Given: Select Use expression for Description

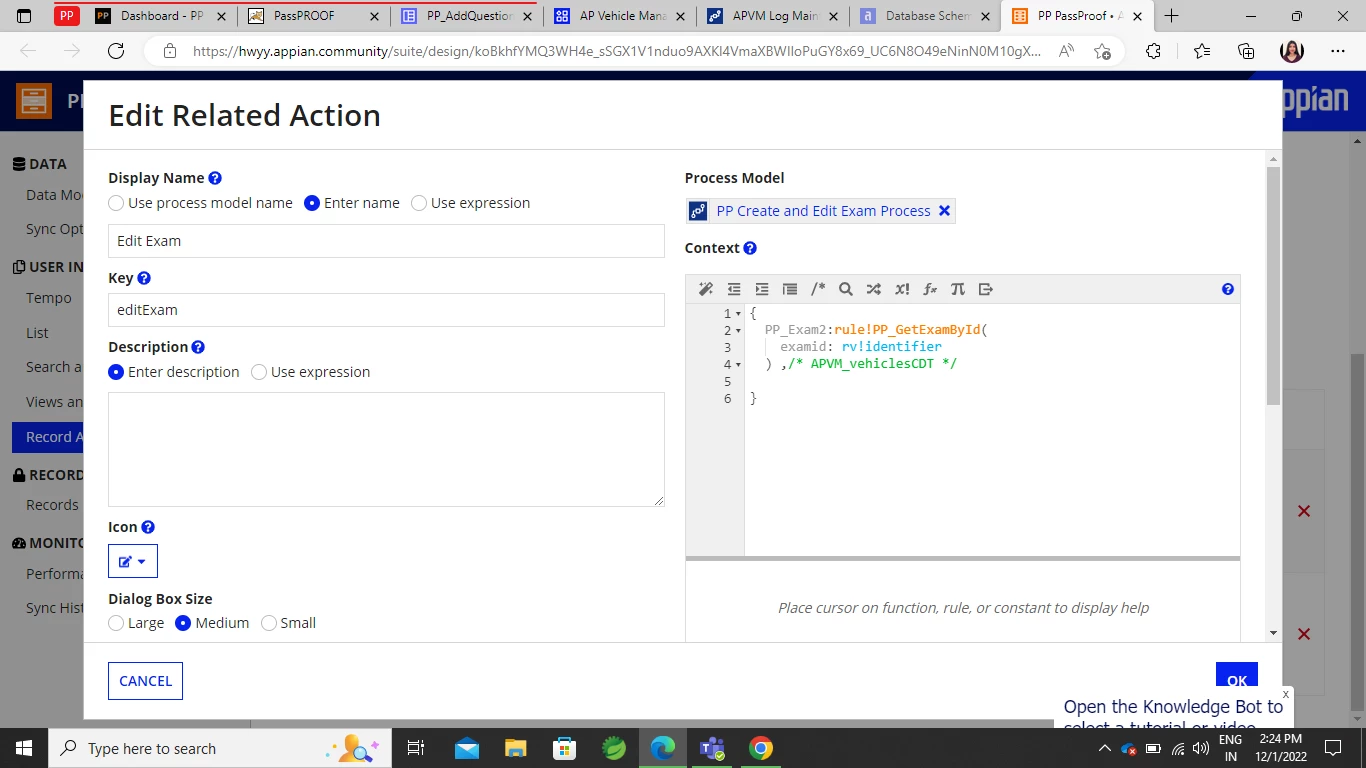Looking at the screenshot, I should pyautogui.click(x=259, y=372).
